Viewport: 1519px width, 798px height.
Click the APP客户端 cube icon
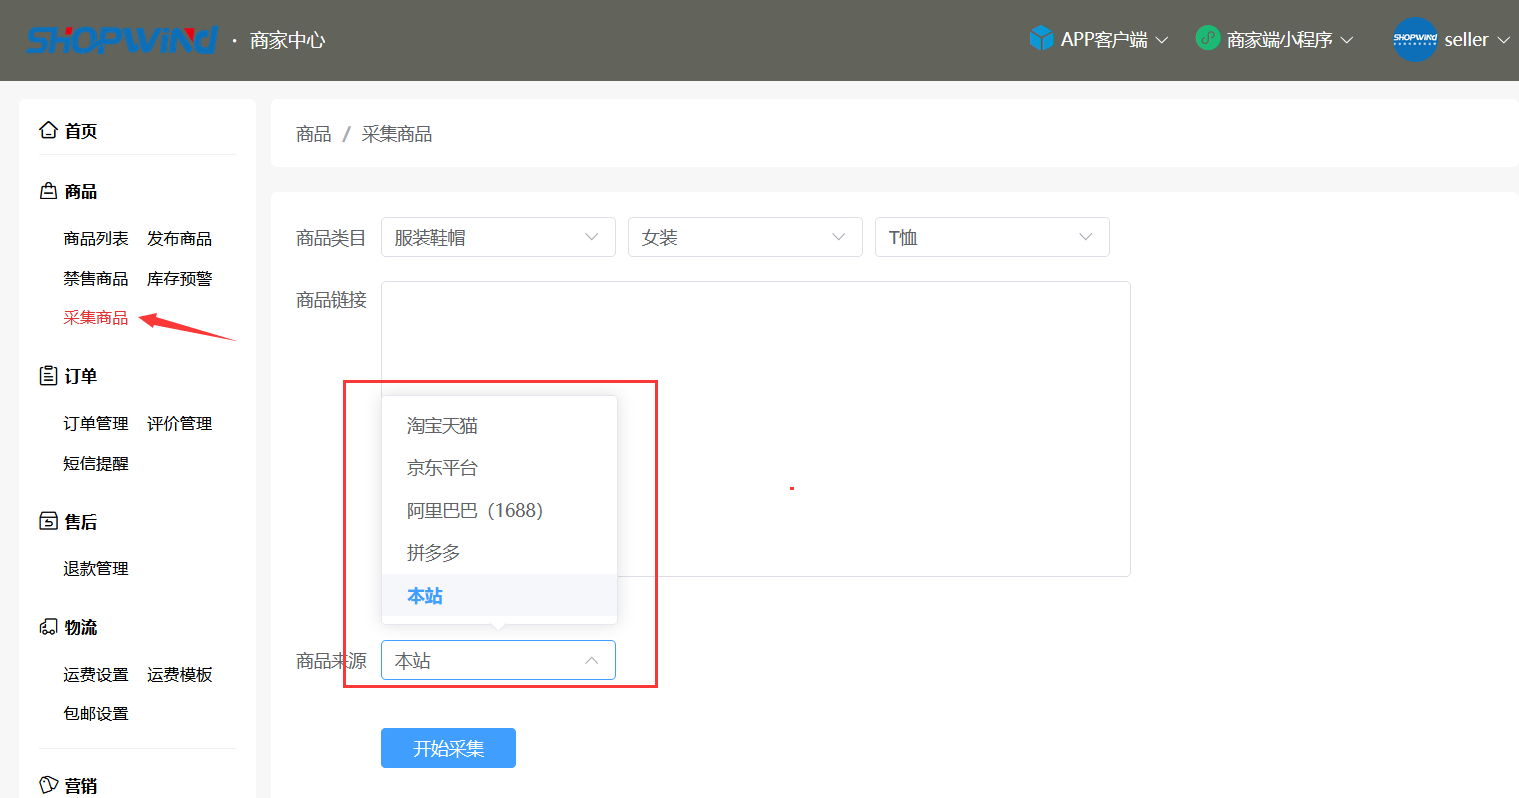(1041, 39)
